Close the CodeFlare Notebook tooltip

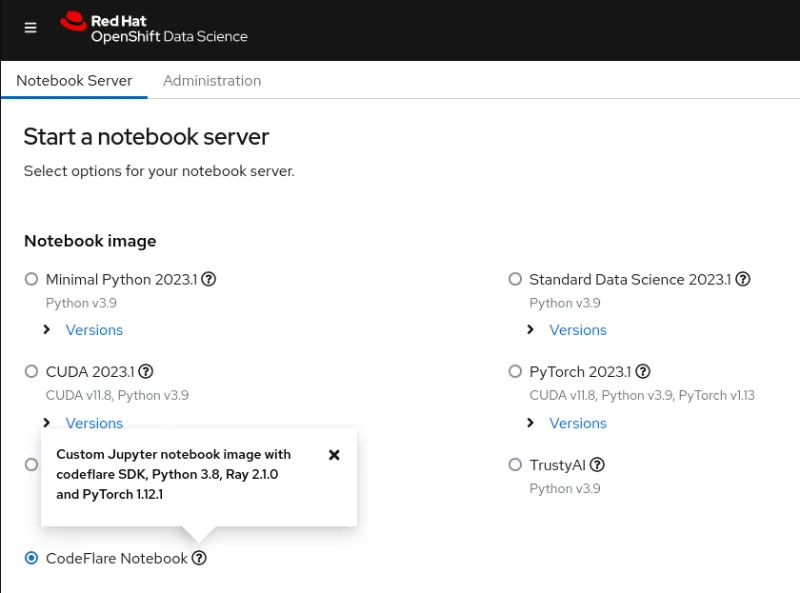335,455
